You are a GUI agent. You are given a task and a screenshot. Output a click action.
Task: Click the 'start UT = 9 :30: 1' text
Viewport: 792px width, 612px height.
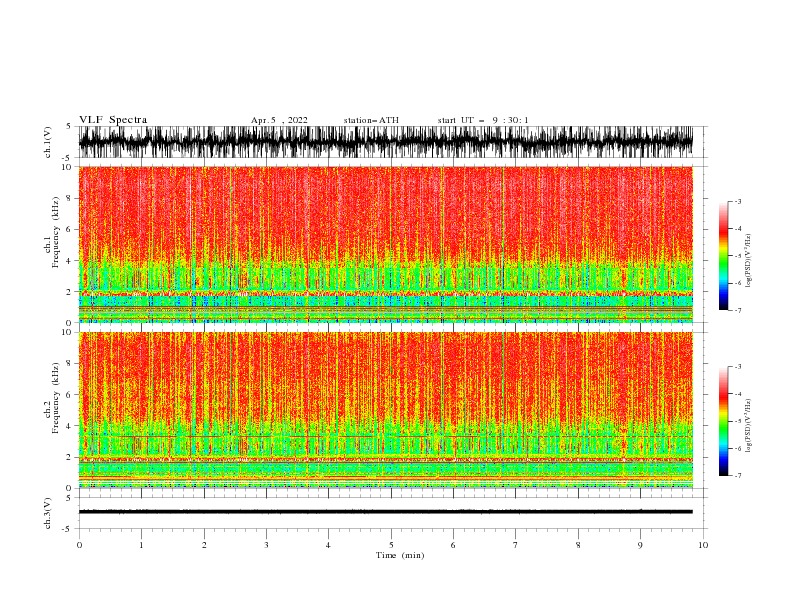pyautogui.click(x=483, y=120)
